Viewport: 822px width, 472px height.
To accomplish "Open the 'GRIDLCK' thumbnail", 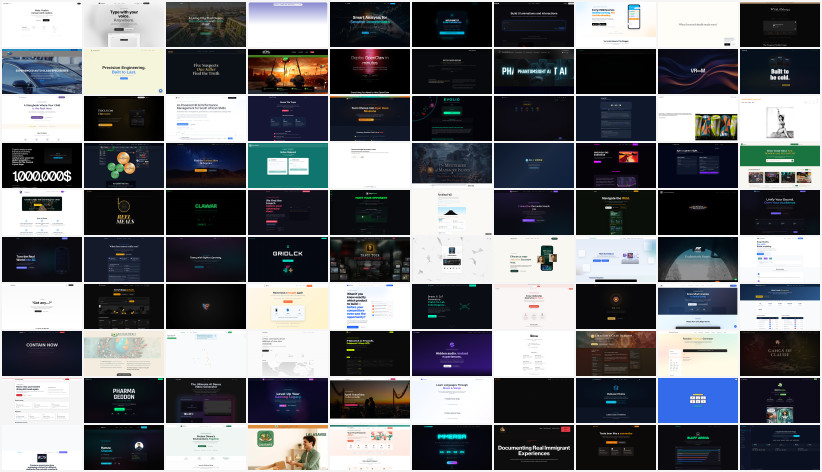I will (288, 260).
